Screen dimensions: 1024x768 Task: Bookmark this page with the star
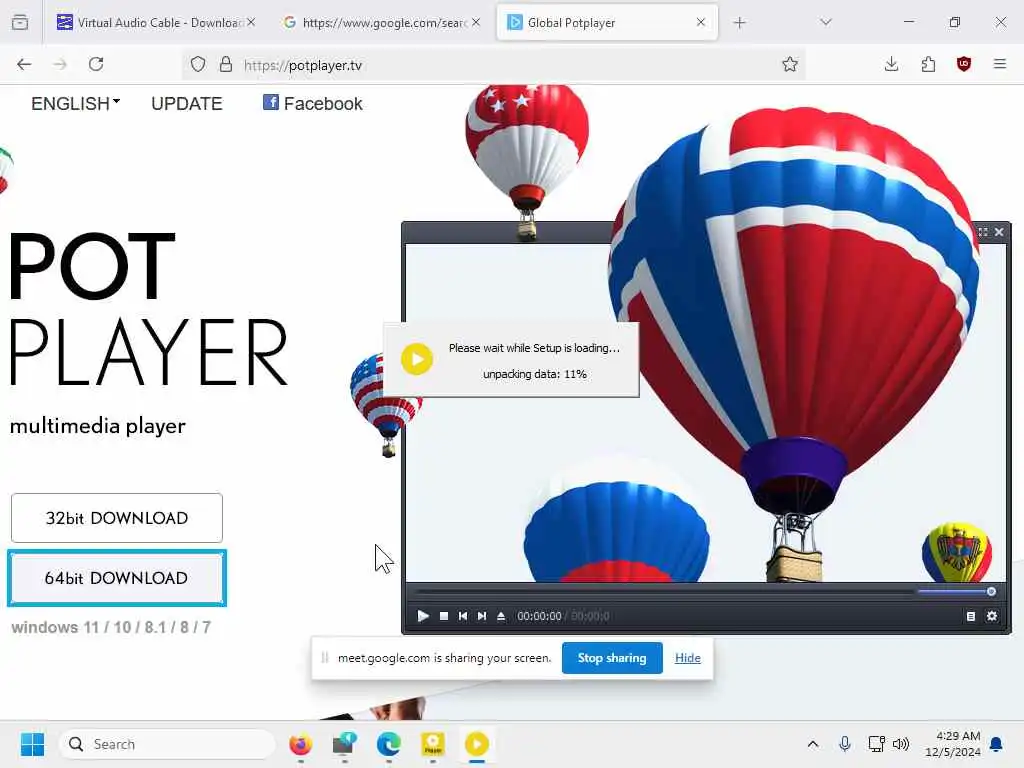[790, 64]
